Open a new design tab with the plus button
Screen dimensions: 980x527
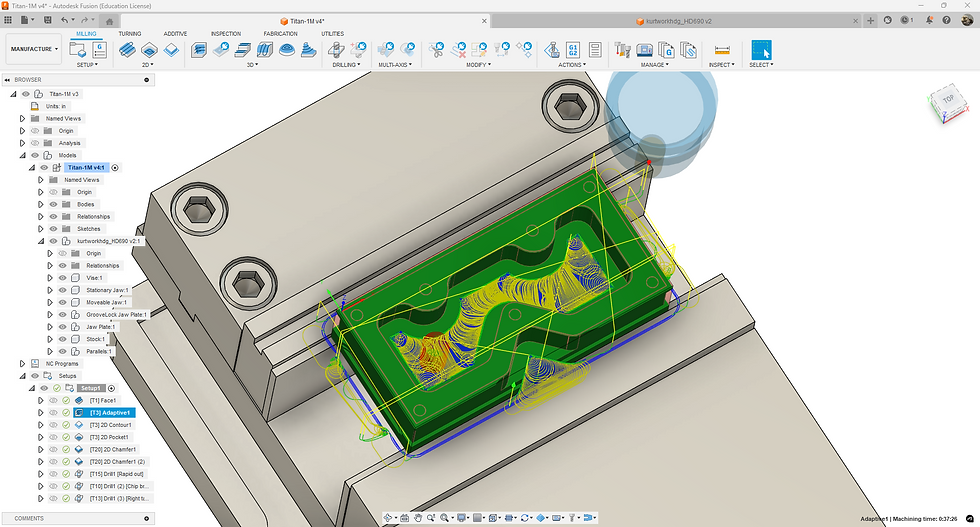click(871, 21)
